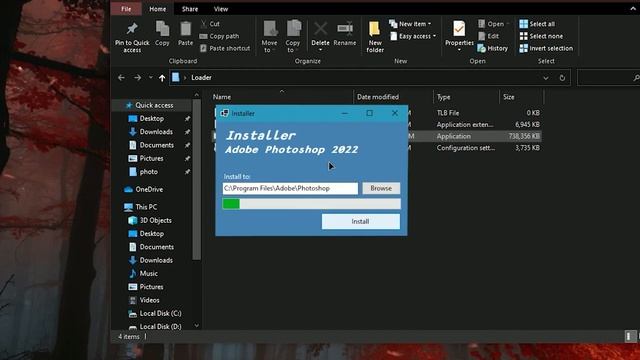The image size is (640, 360).
Task: Click the Browse button in the Installer
Action: [x=381, y=188]
